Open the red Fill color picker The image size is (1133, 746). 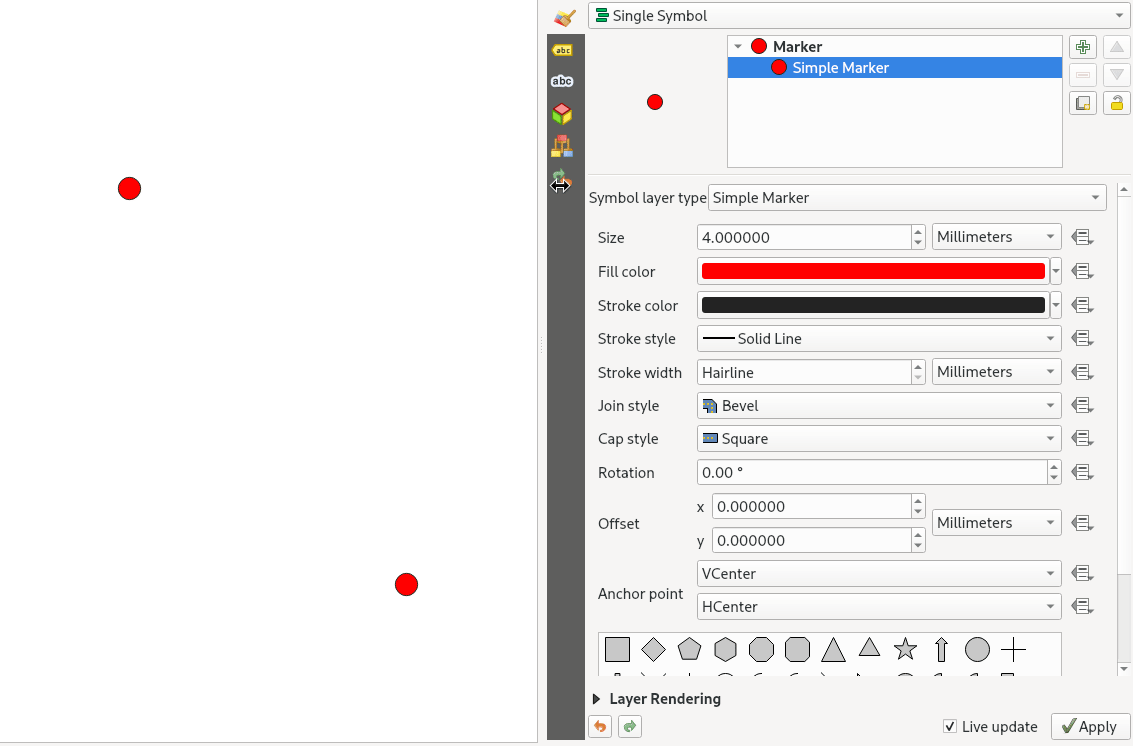click(x=873, y=272)
